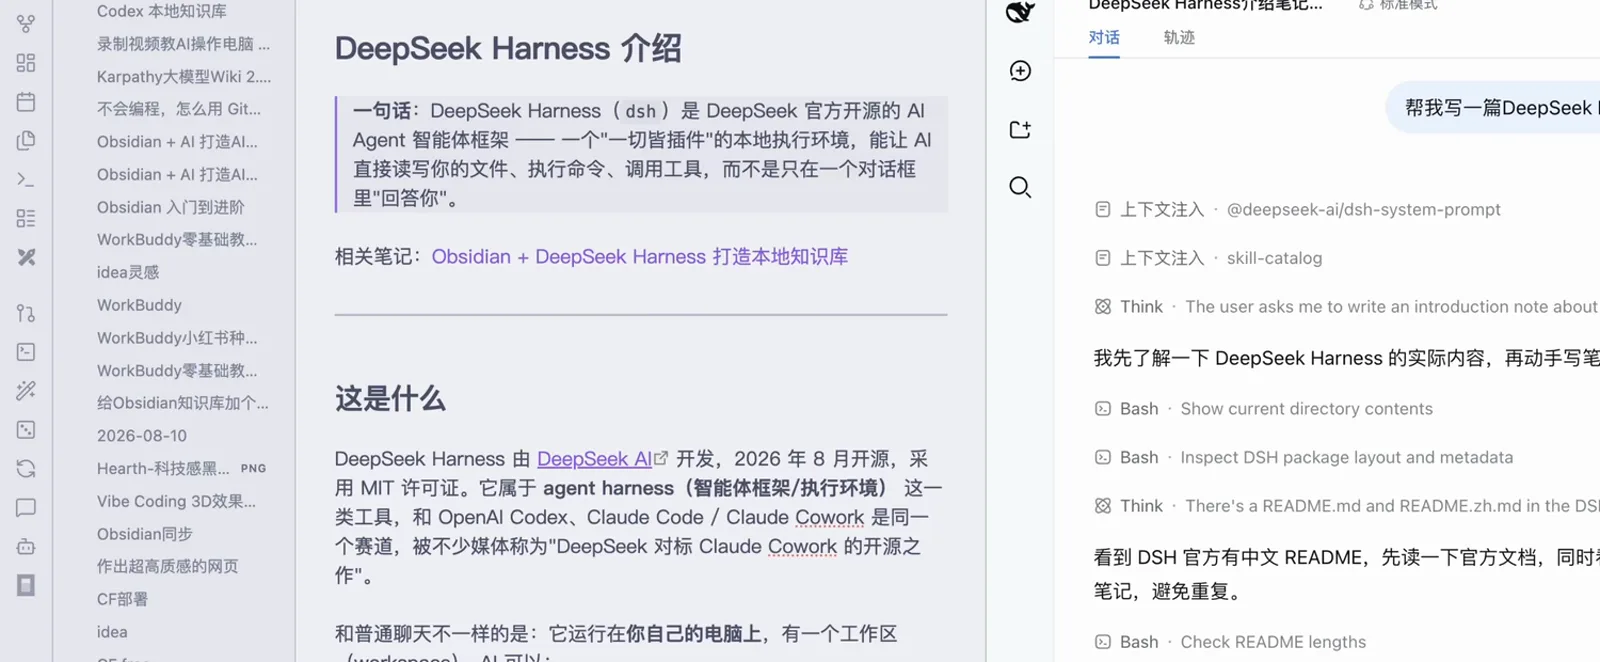1600x662 pixels.
Task: Switch to the 轨迹 tab
Action: (x=1179, y=37)
